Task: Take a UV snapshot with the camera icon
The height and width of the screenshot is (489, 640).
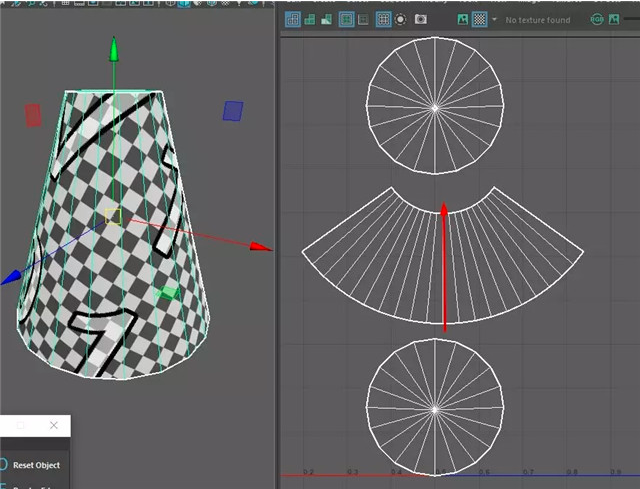Action: click(421, 19)
